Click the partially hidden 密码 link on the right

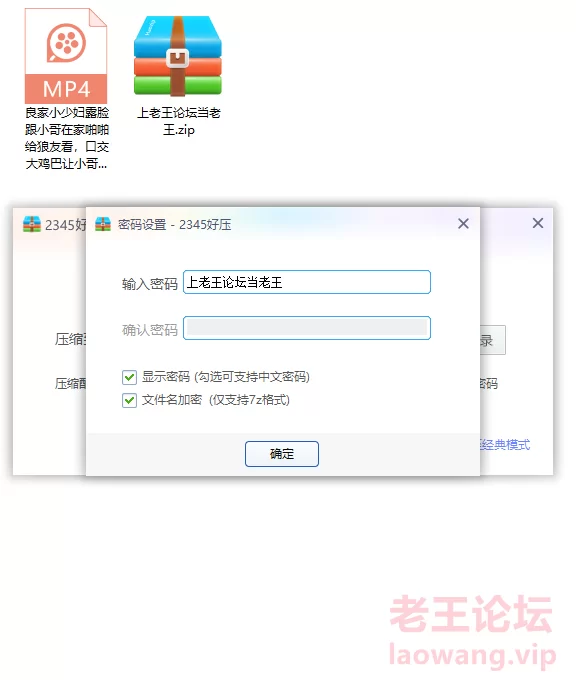pos(489,383)
